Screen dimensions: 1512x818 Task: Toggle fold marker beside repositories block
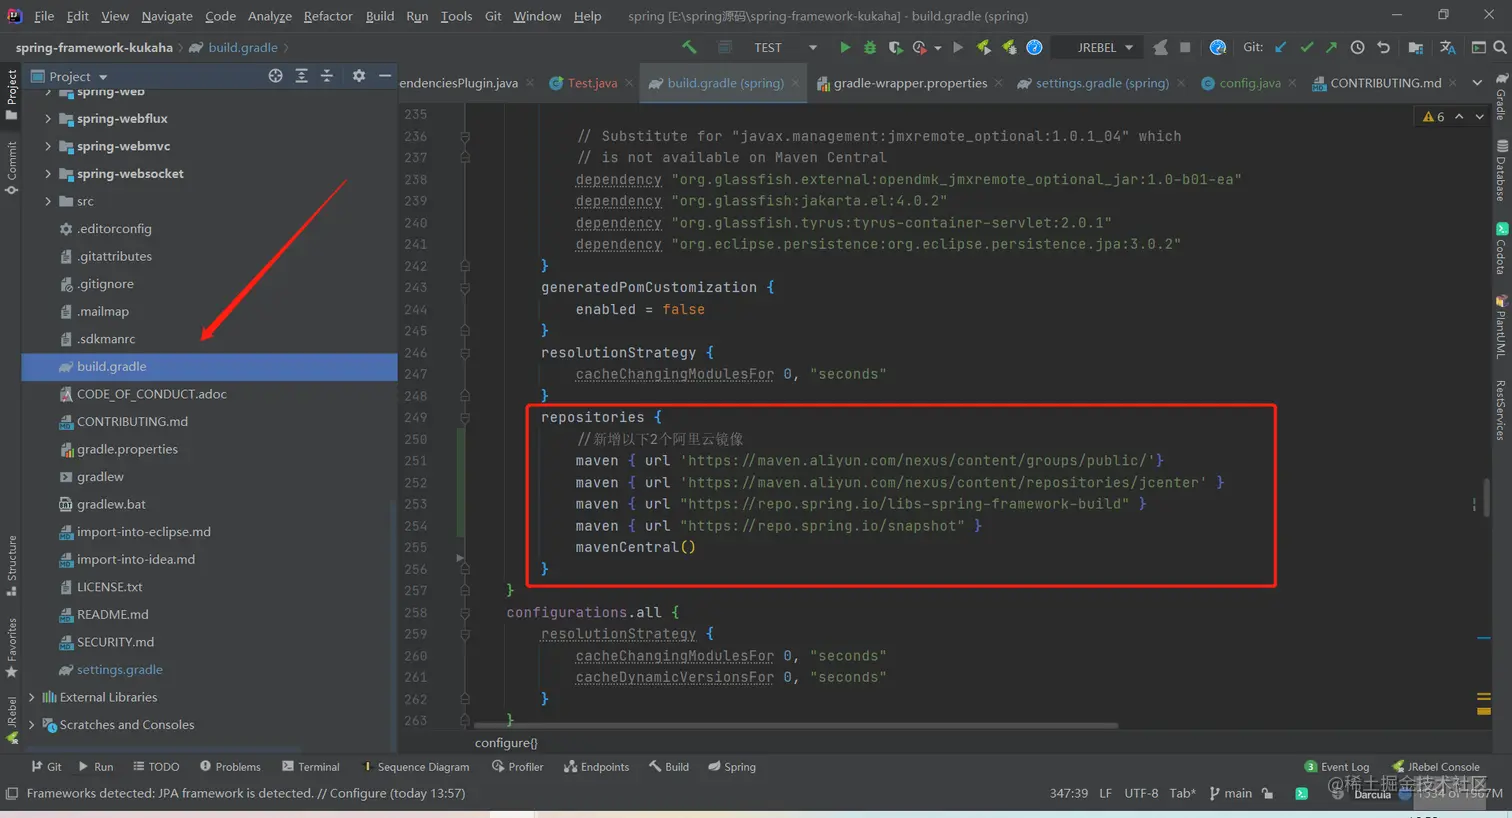click(x=464, y=418)
